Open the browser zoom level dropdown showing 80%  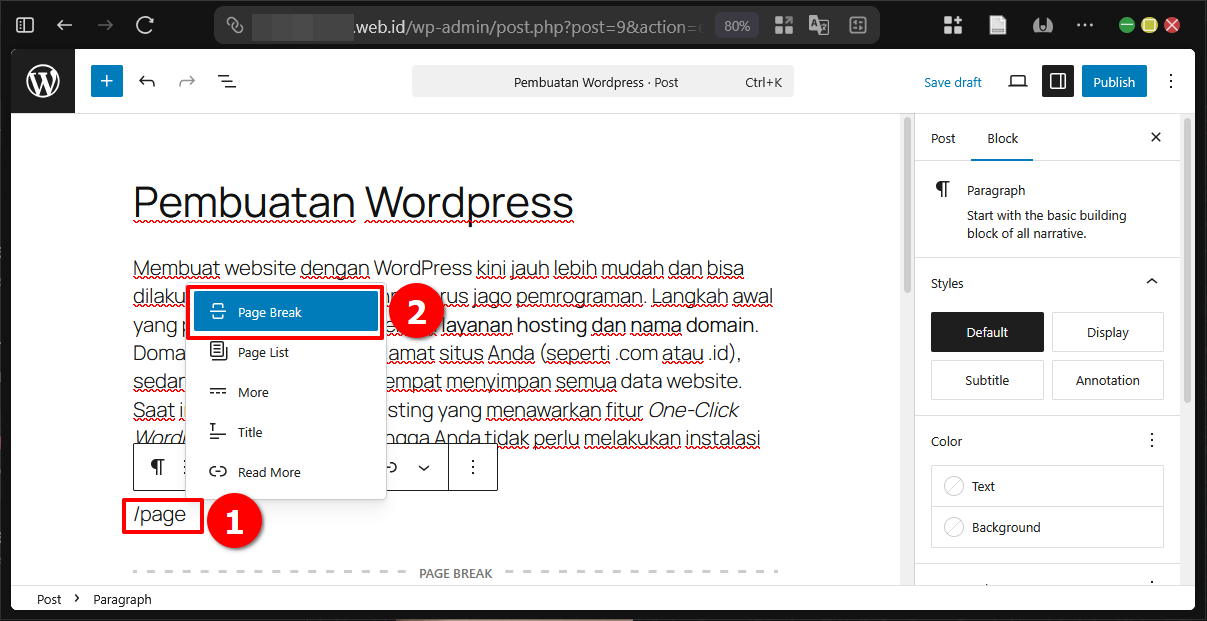coord(737,25)
